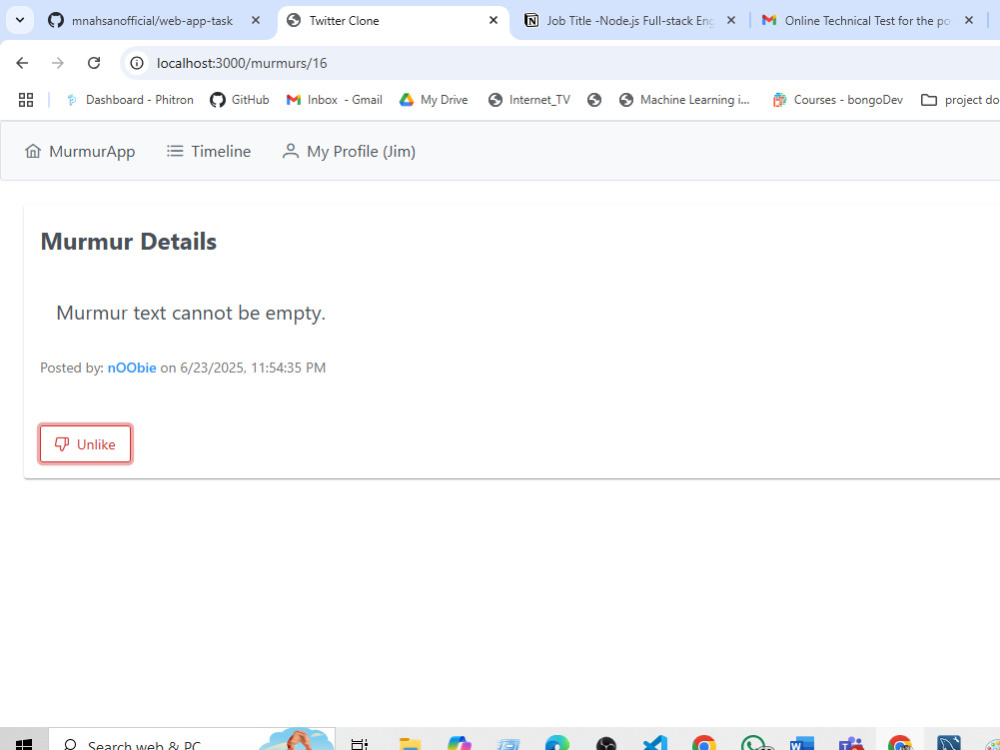Open the Chrome apps grid shortcut
This screenshot has width=1000, height=750.
pos(26,99)
